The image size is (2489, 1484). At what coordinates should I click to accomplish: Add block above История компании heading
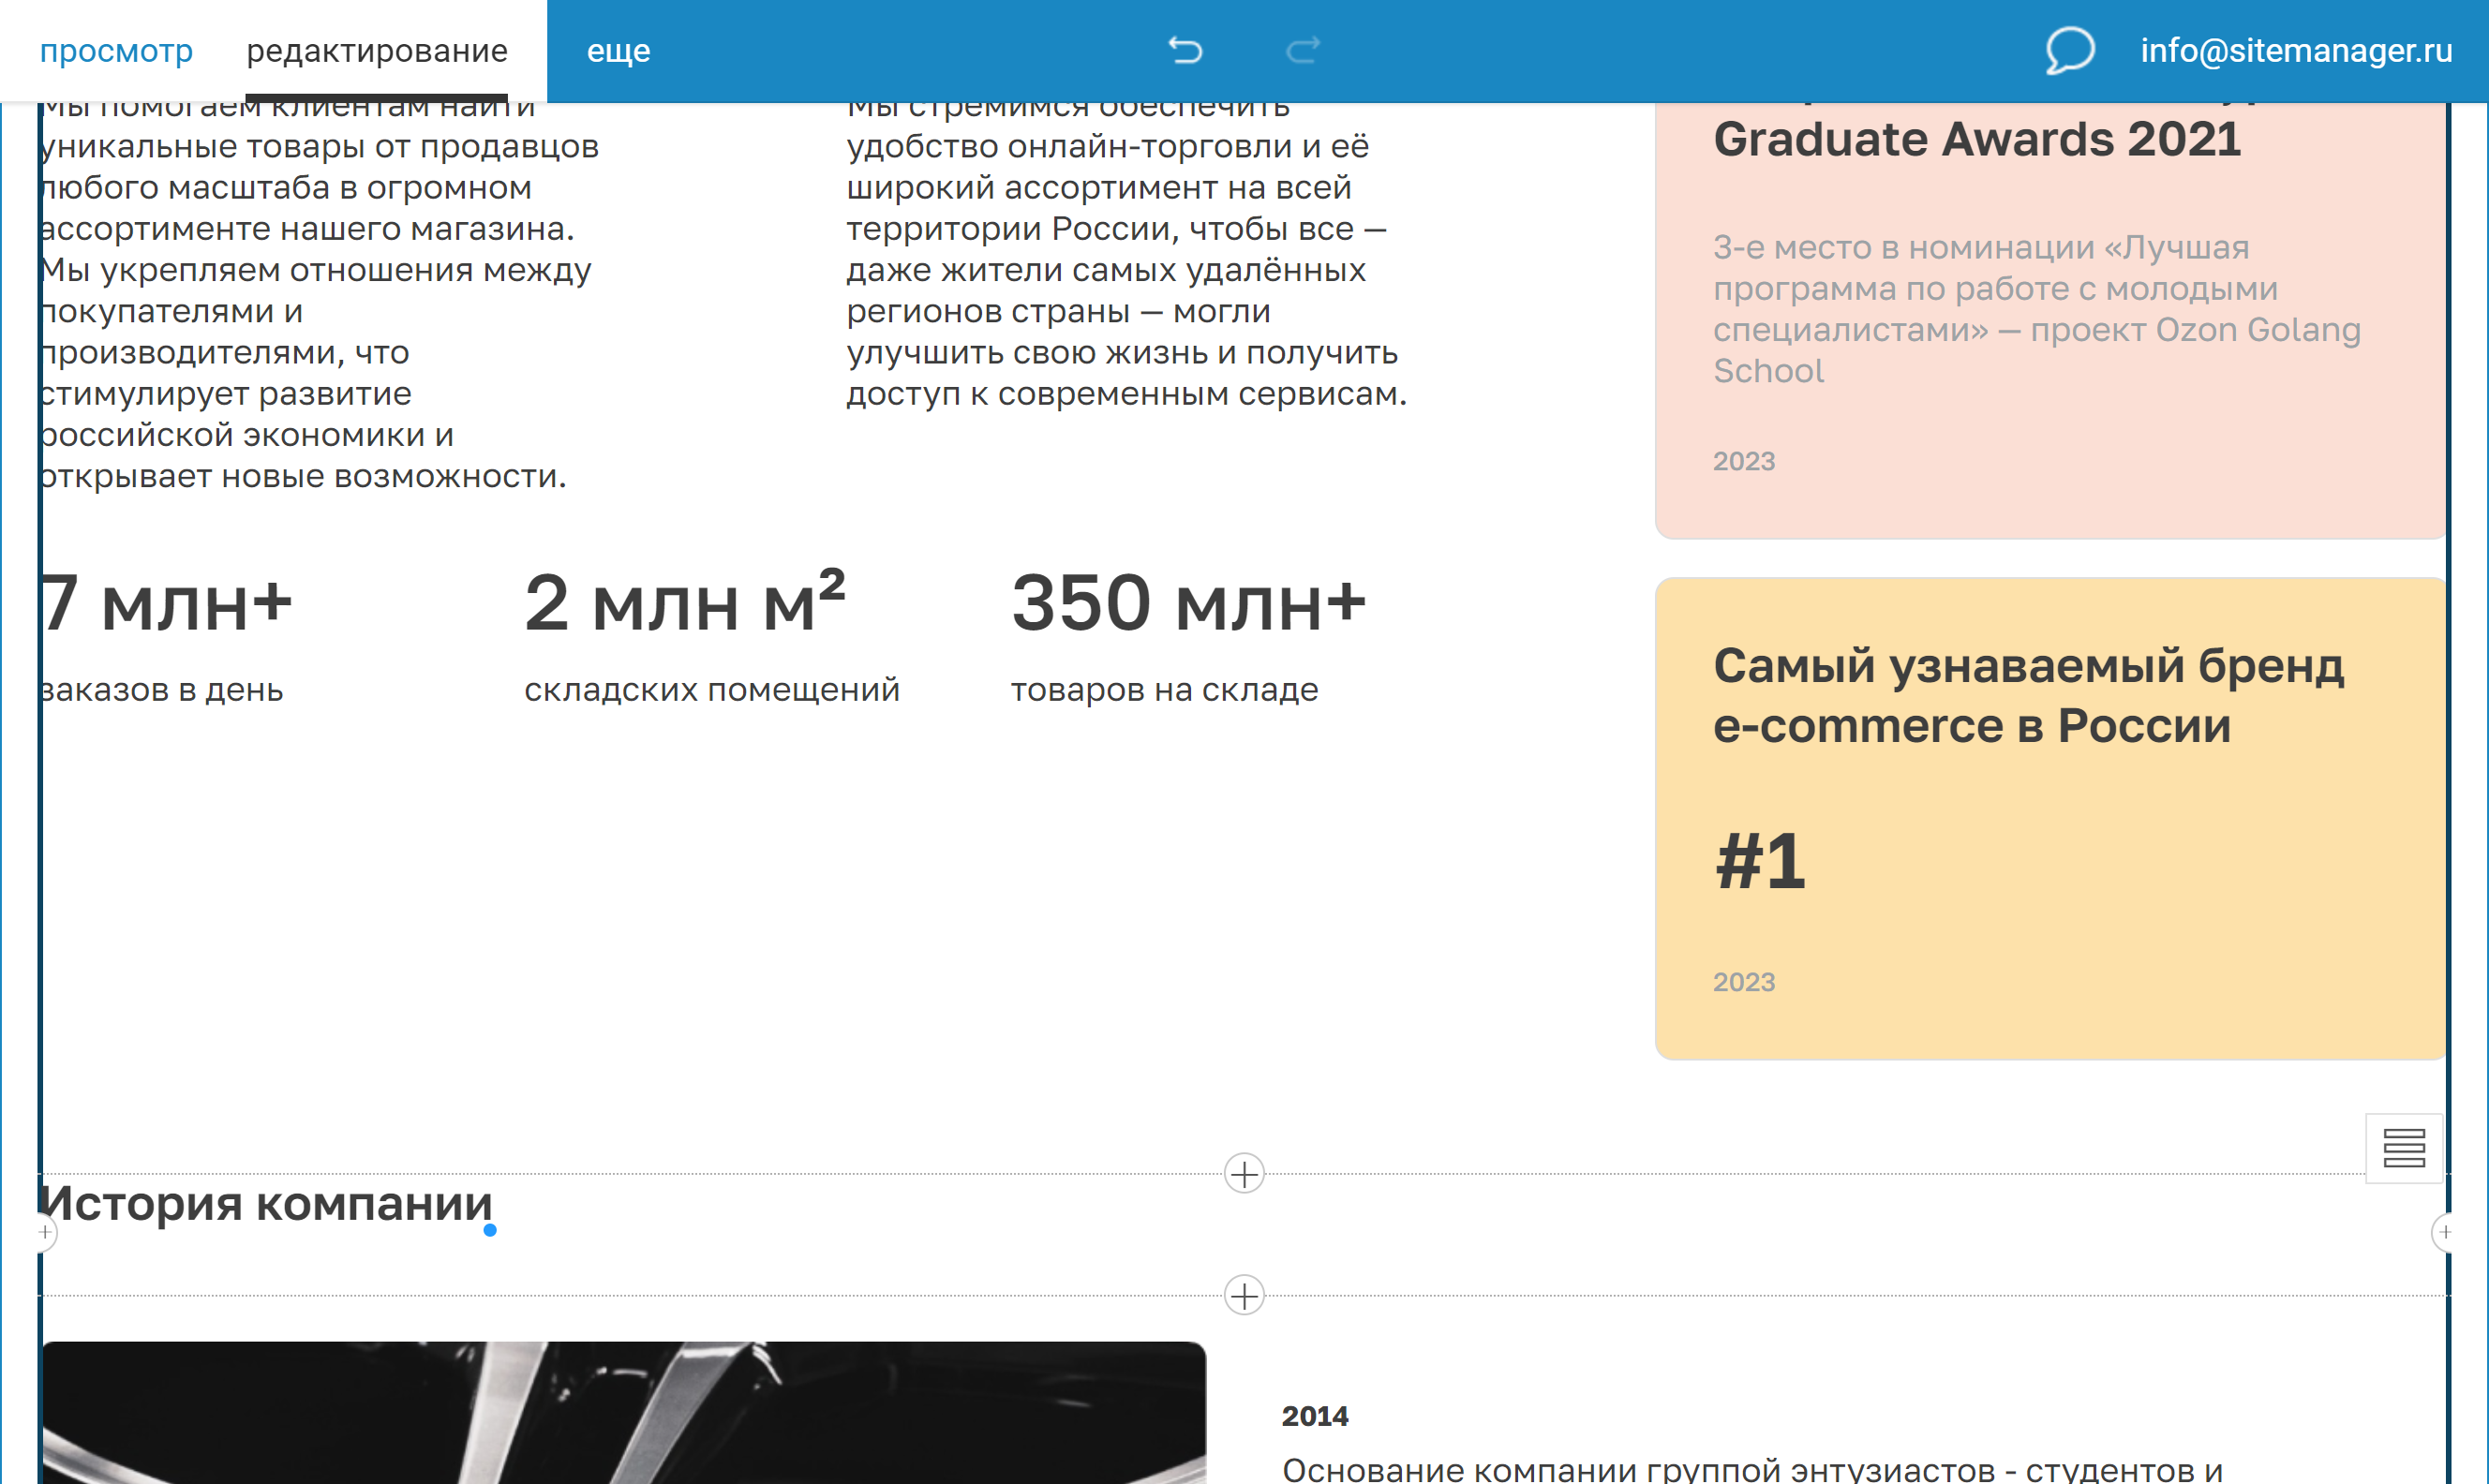(1244, 1173)
